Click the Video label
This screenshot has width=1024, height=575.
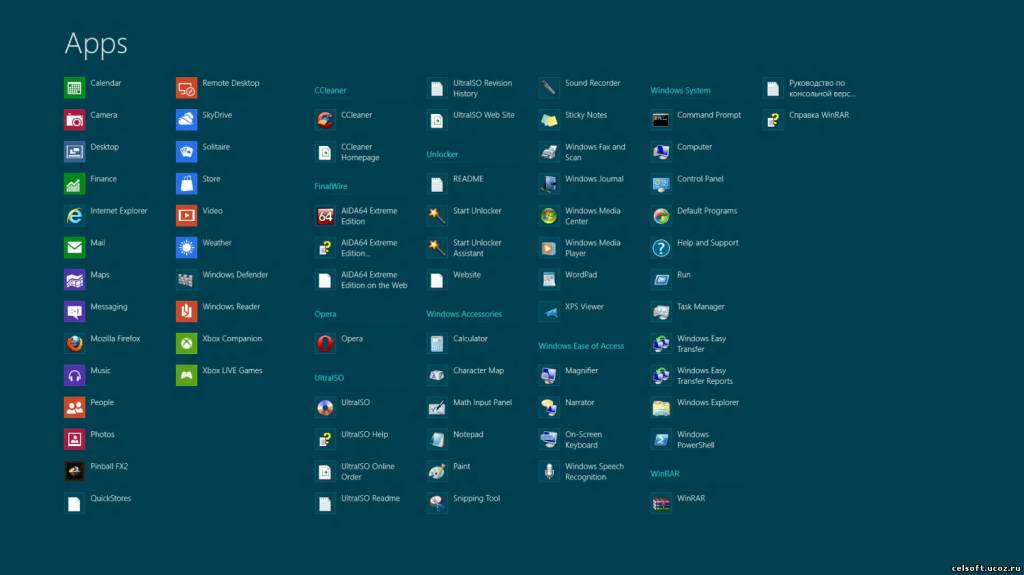pyautogui.click(x=212, y=211)
